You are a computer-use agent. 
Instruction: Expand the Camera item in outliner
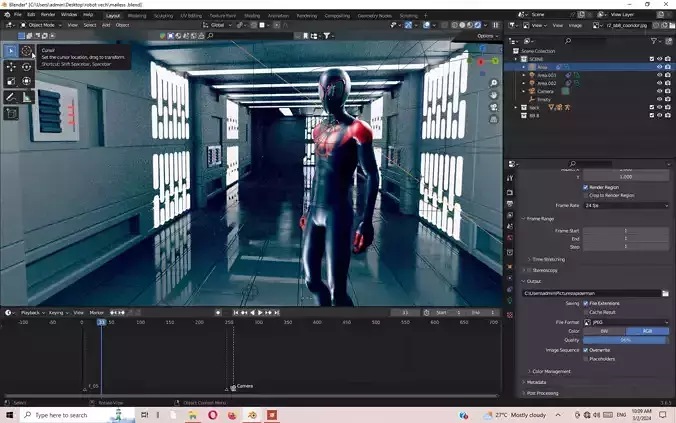click(524, 91)
